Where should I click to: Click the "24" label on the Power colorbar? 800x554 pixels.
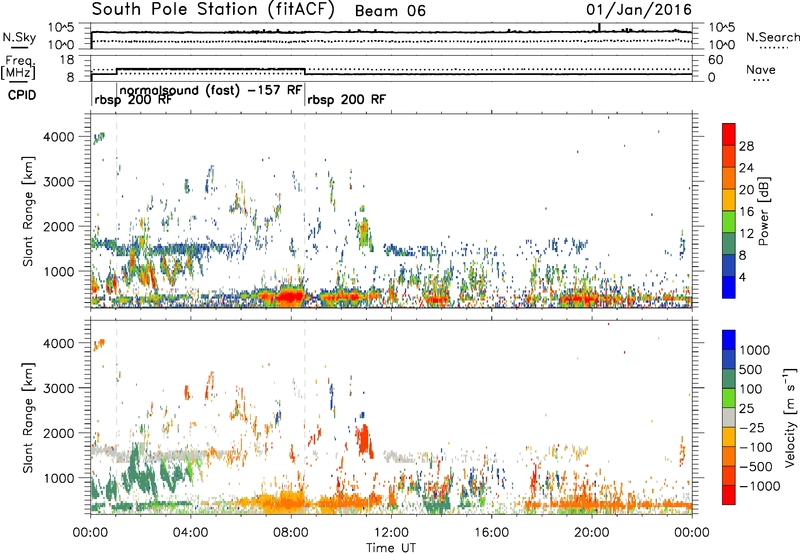click(746, 168)
